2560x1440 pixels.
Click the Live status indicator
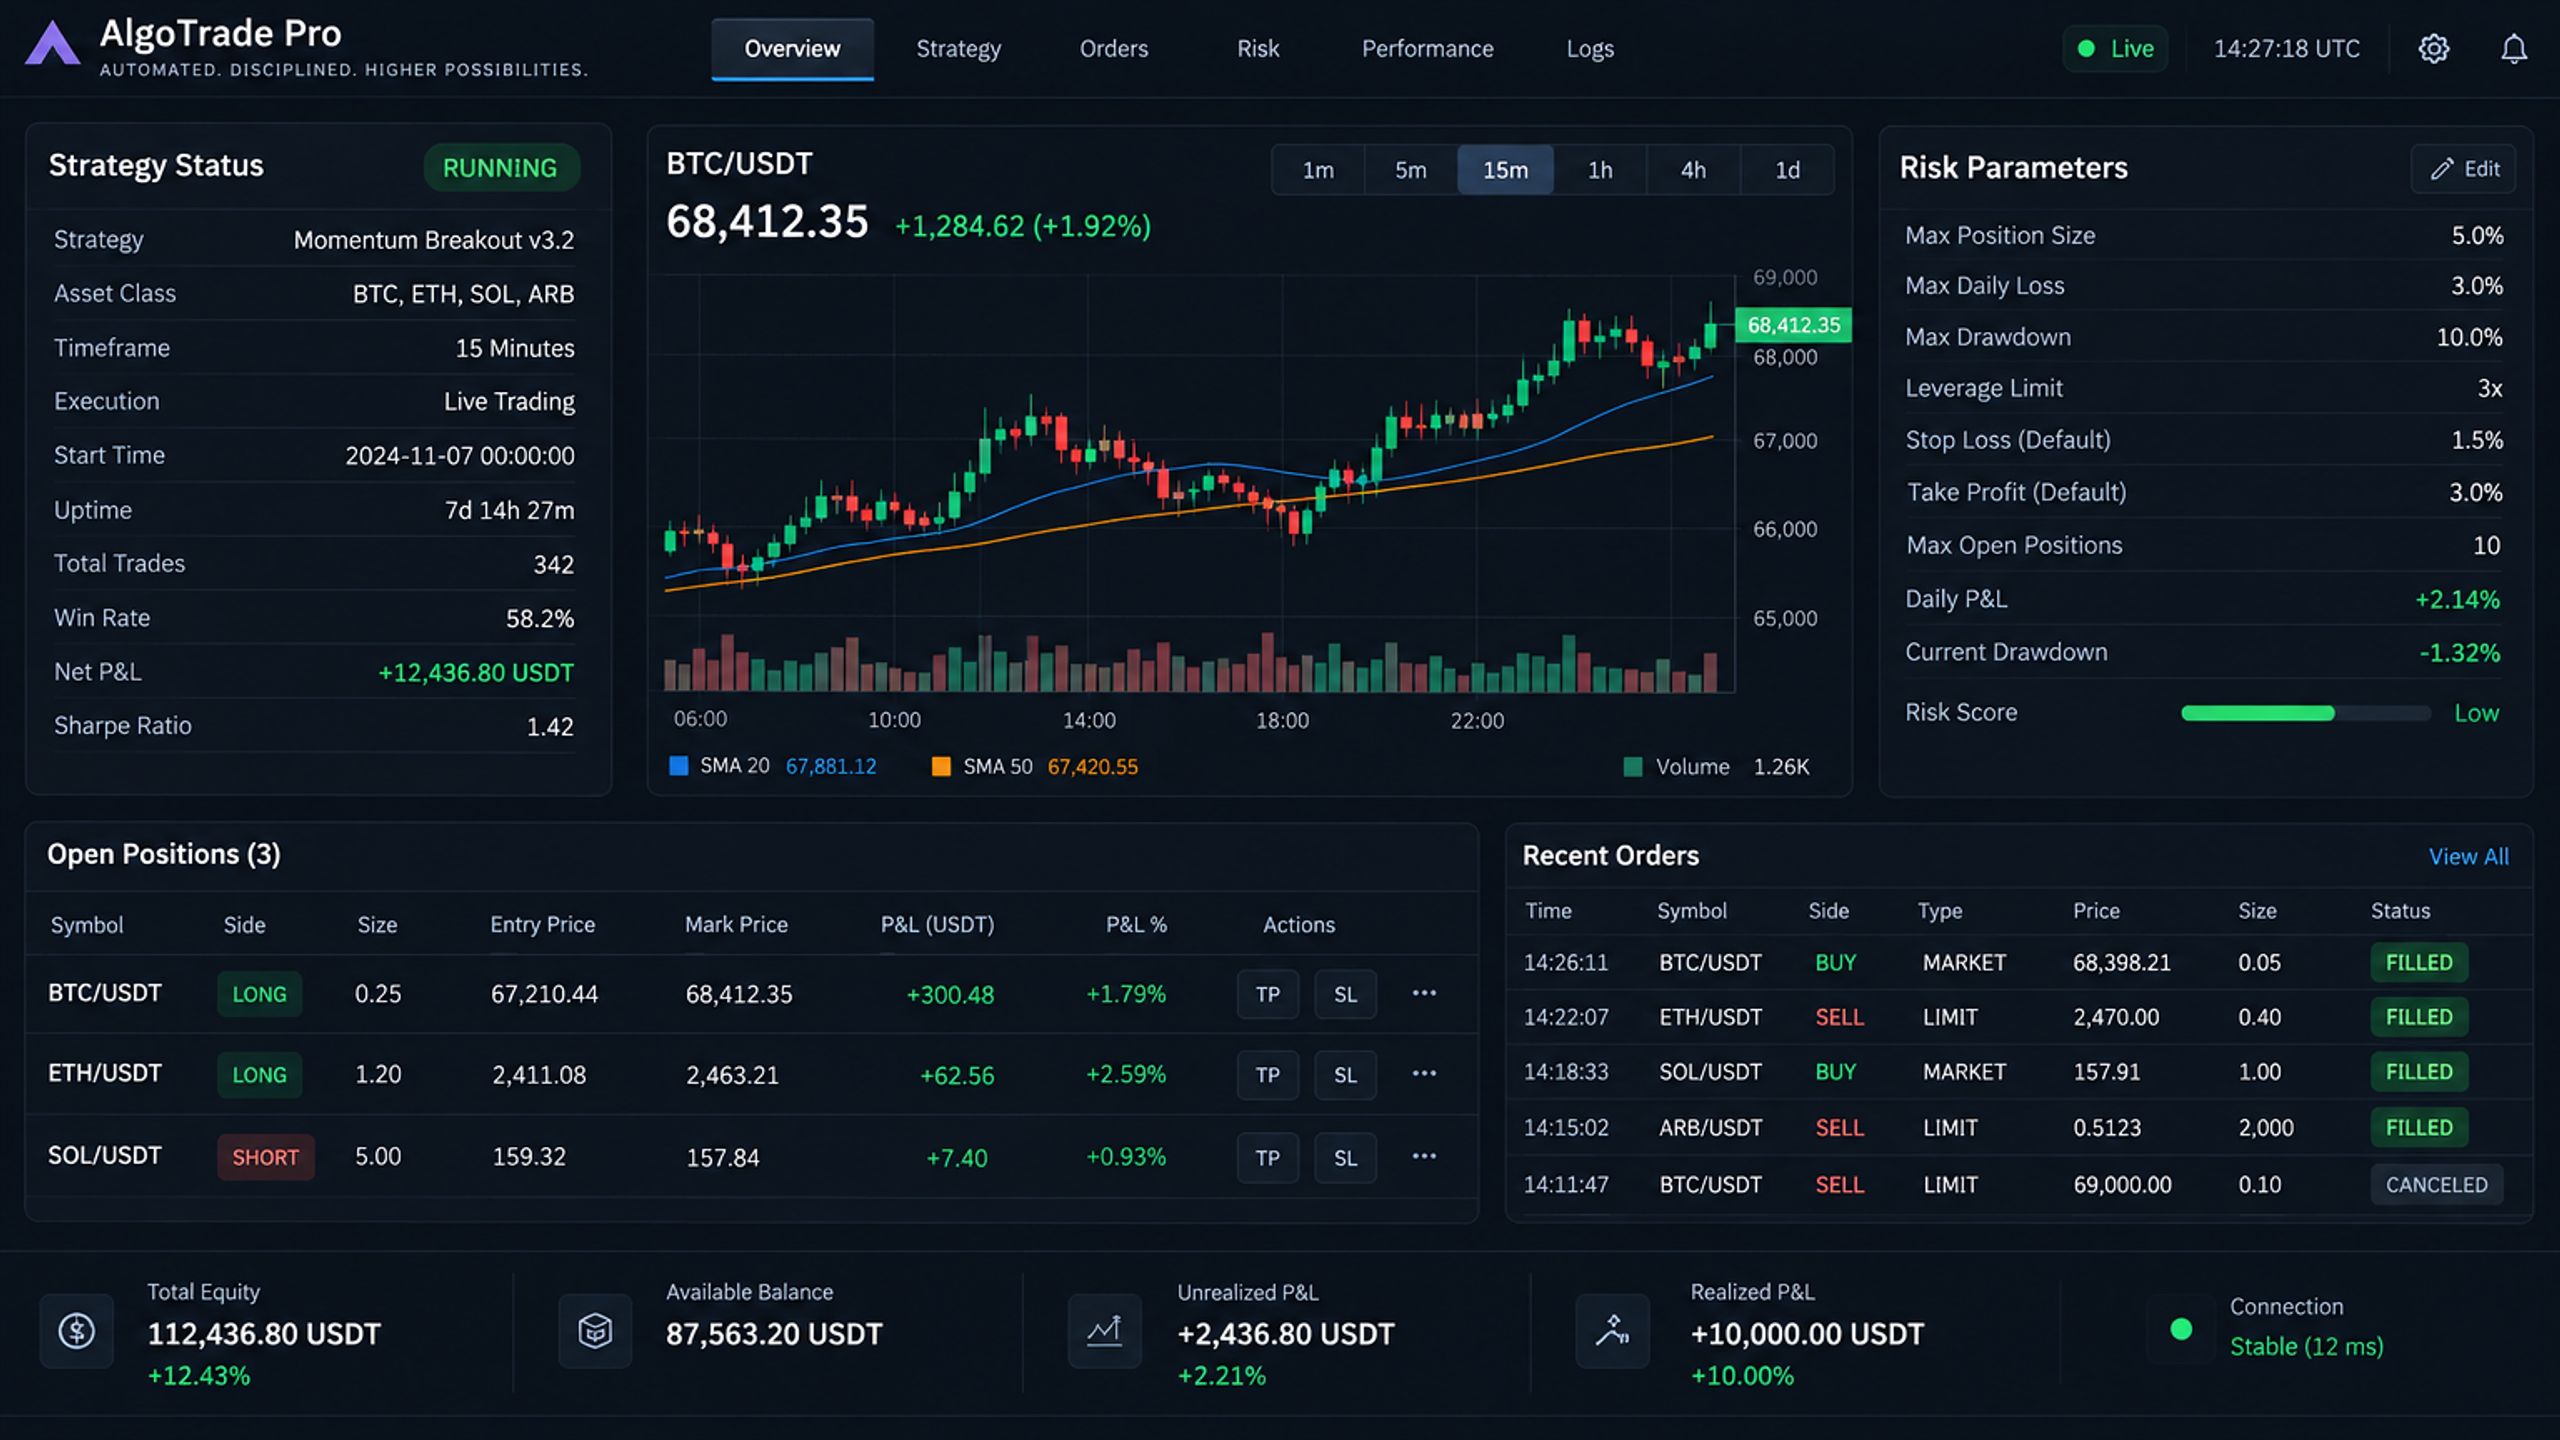pos(2115,49)
